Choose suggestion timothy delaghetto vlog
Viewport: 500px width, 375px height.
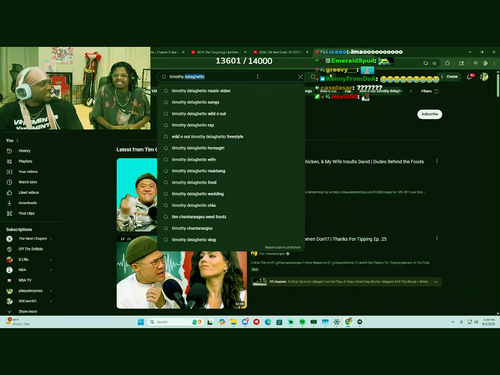coord(231,240)
